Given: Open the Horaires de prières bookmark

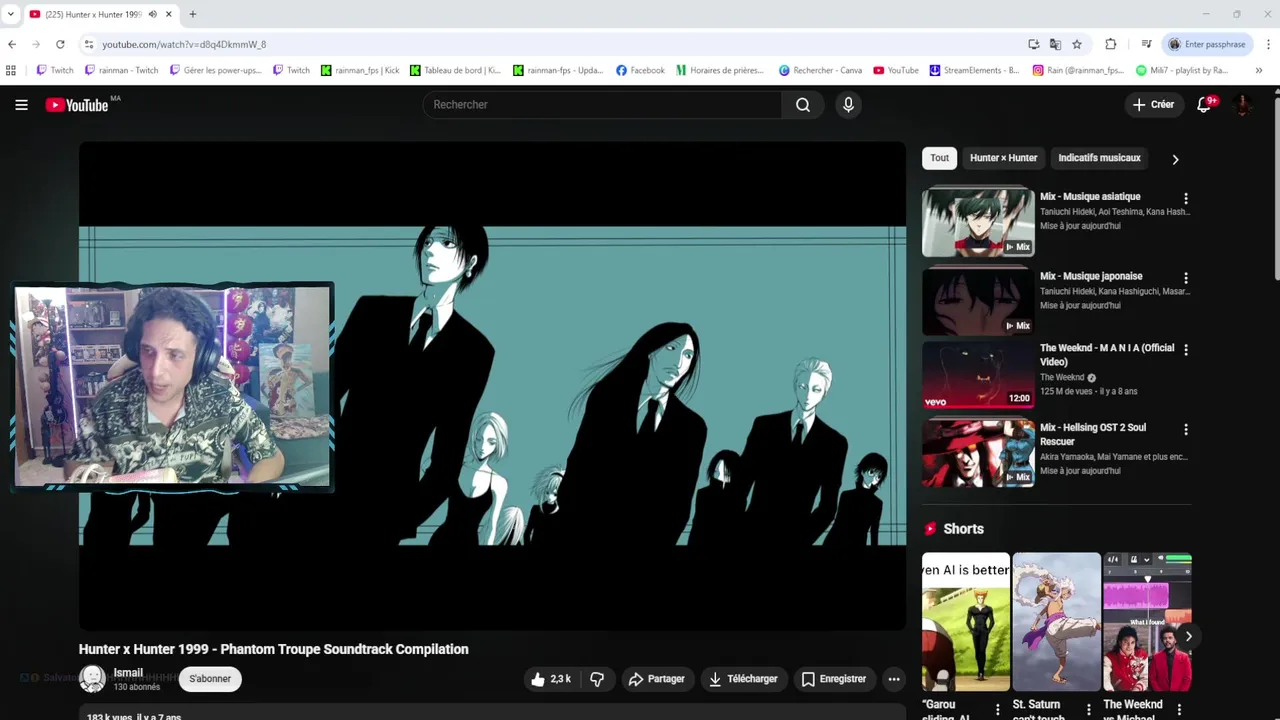Looking at the screenshot, I should click(x=720, y=70).
